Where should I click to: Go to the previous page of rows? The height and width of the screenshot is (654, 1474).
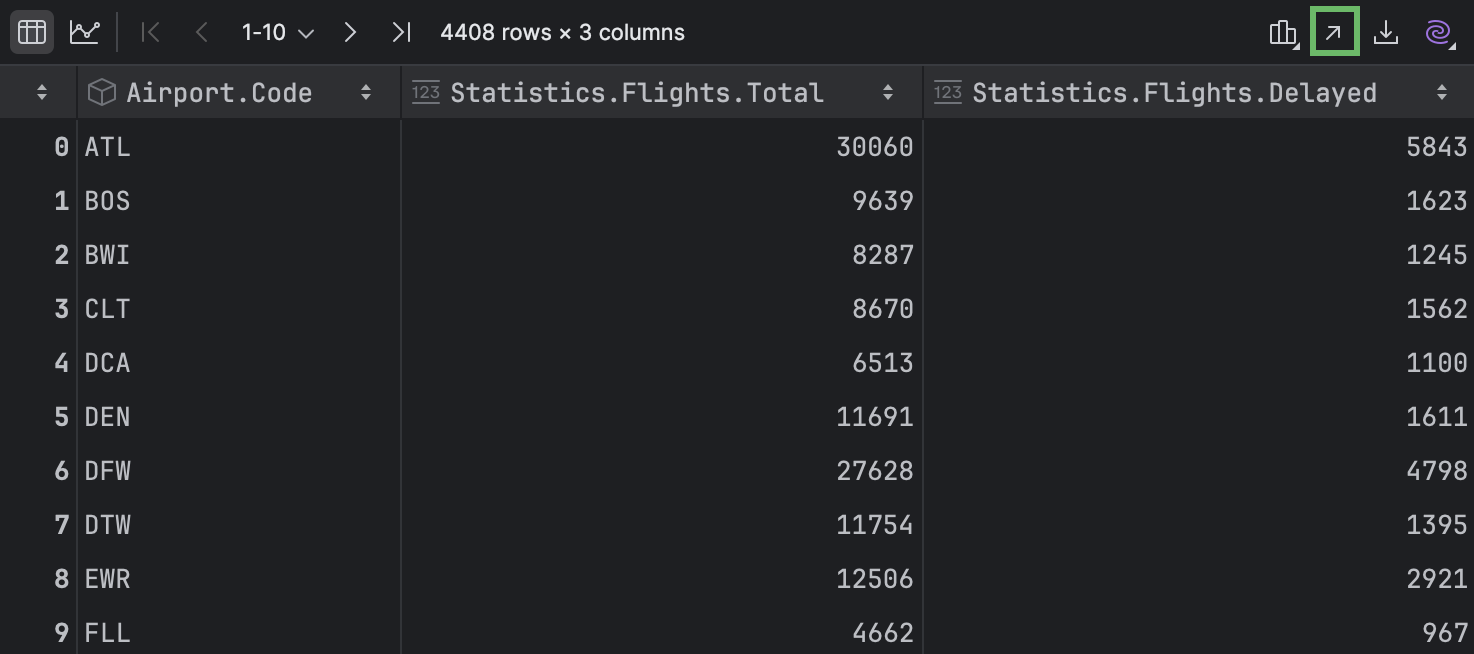pyautogui.click(x=201, y=32)
